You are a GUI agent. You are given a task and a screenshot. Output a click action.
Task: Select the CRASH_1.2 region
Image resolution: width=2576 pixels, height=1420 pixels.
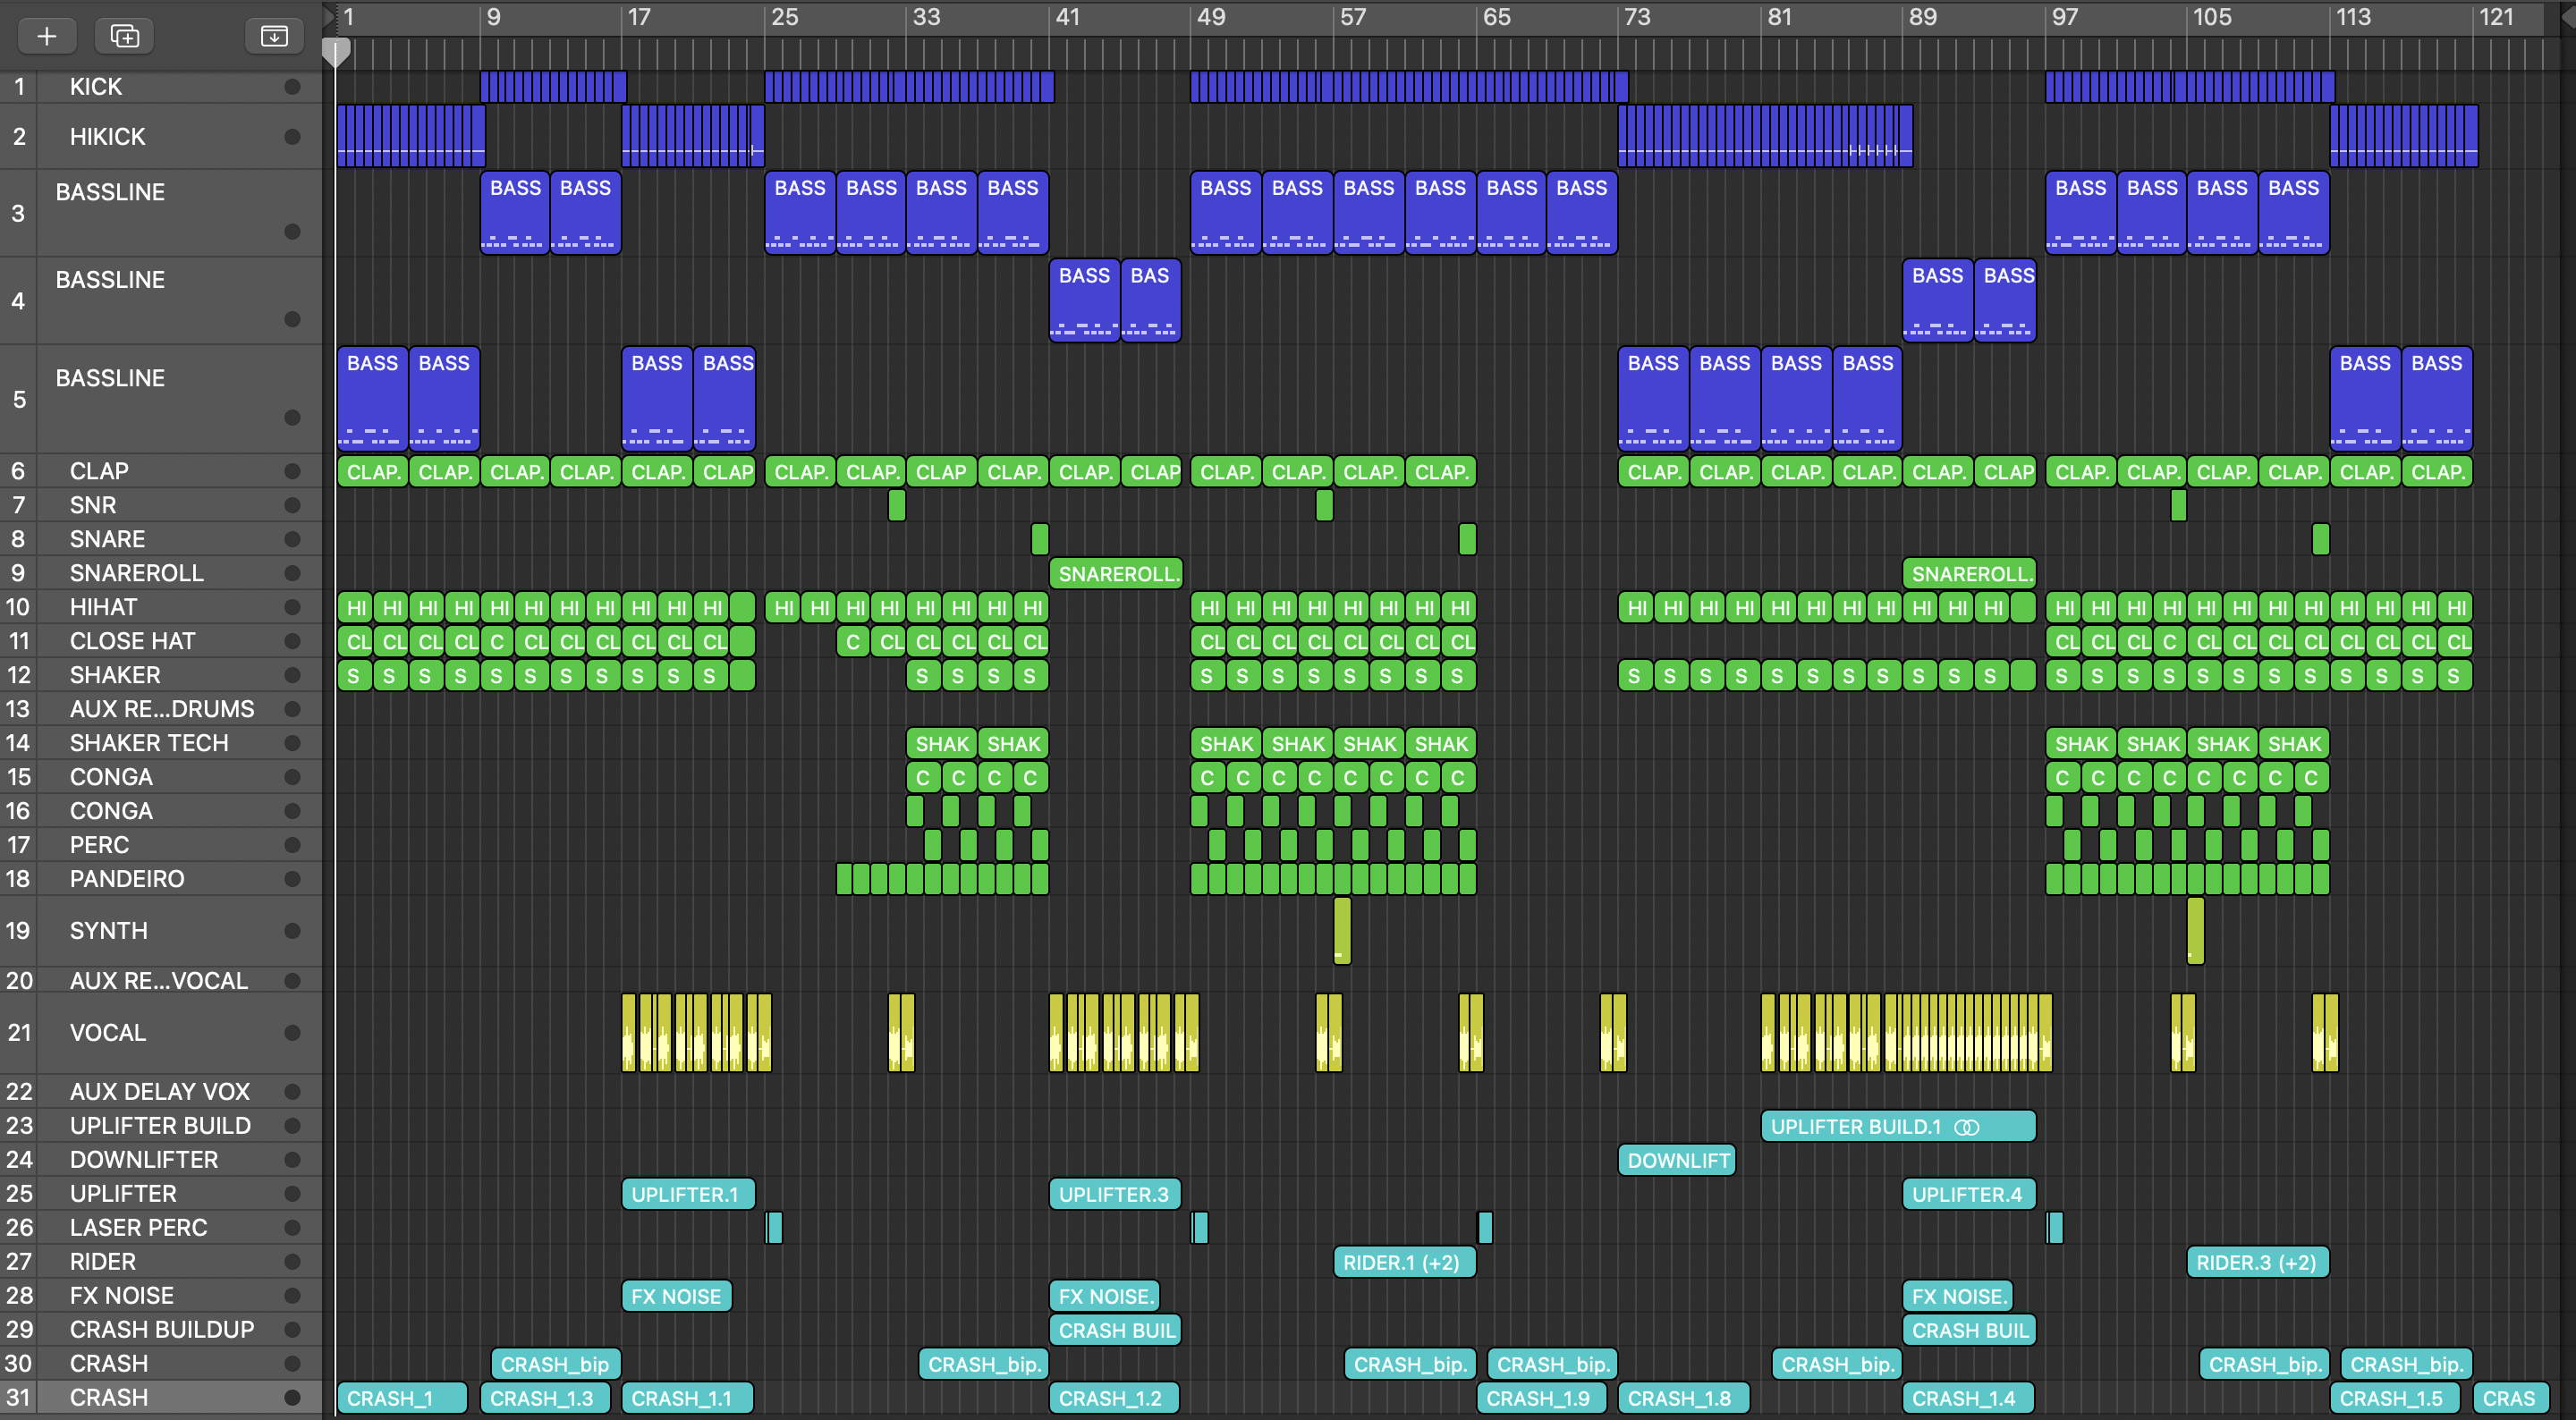tap(1114, 1398)
